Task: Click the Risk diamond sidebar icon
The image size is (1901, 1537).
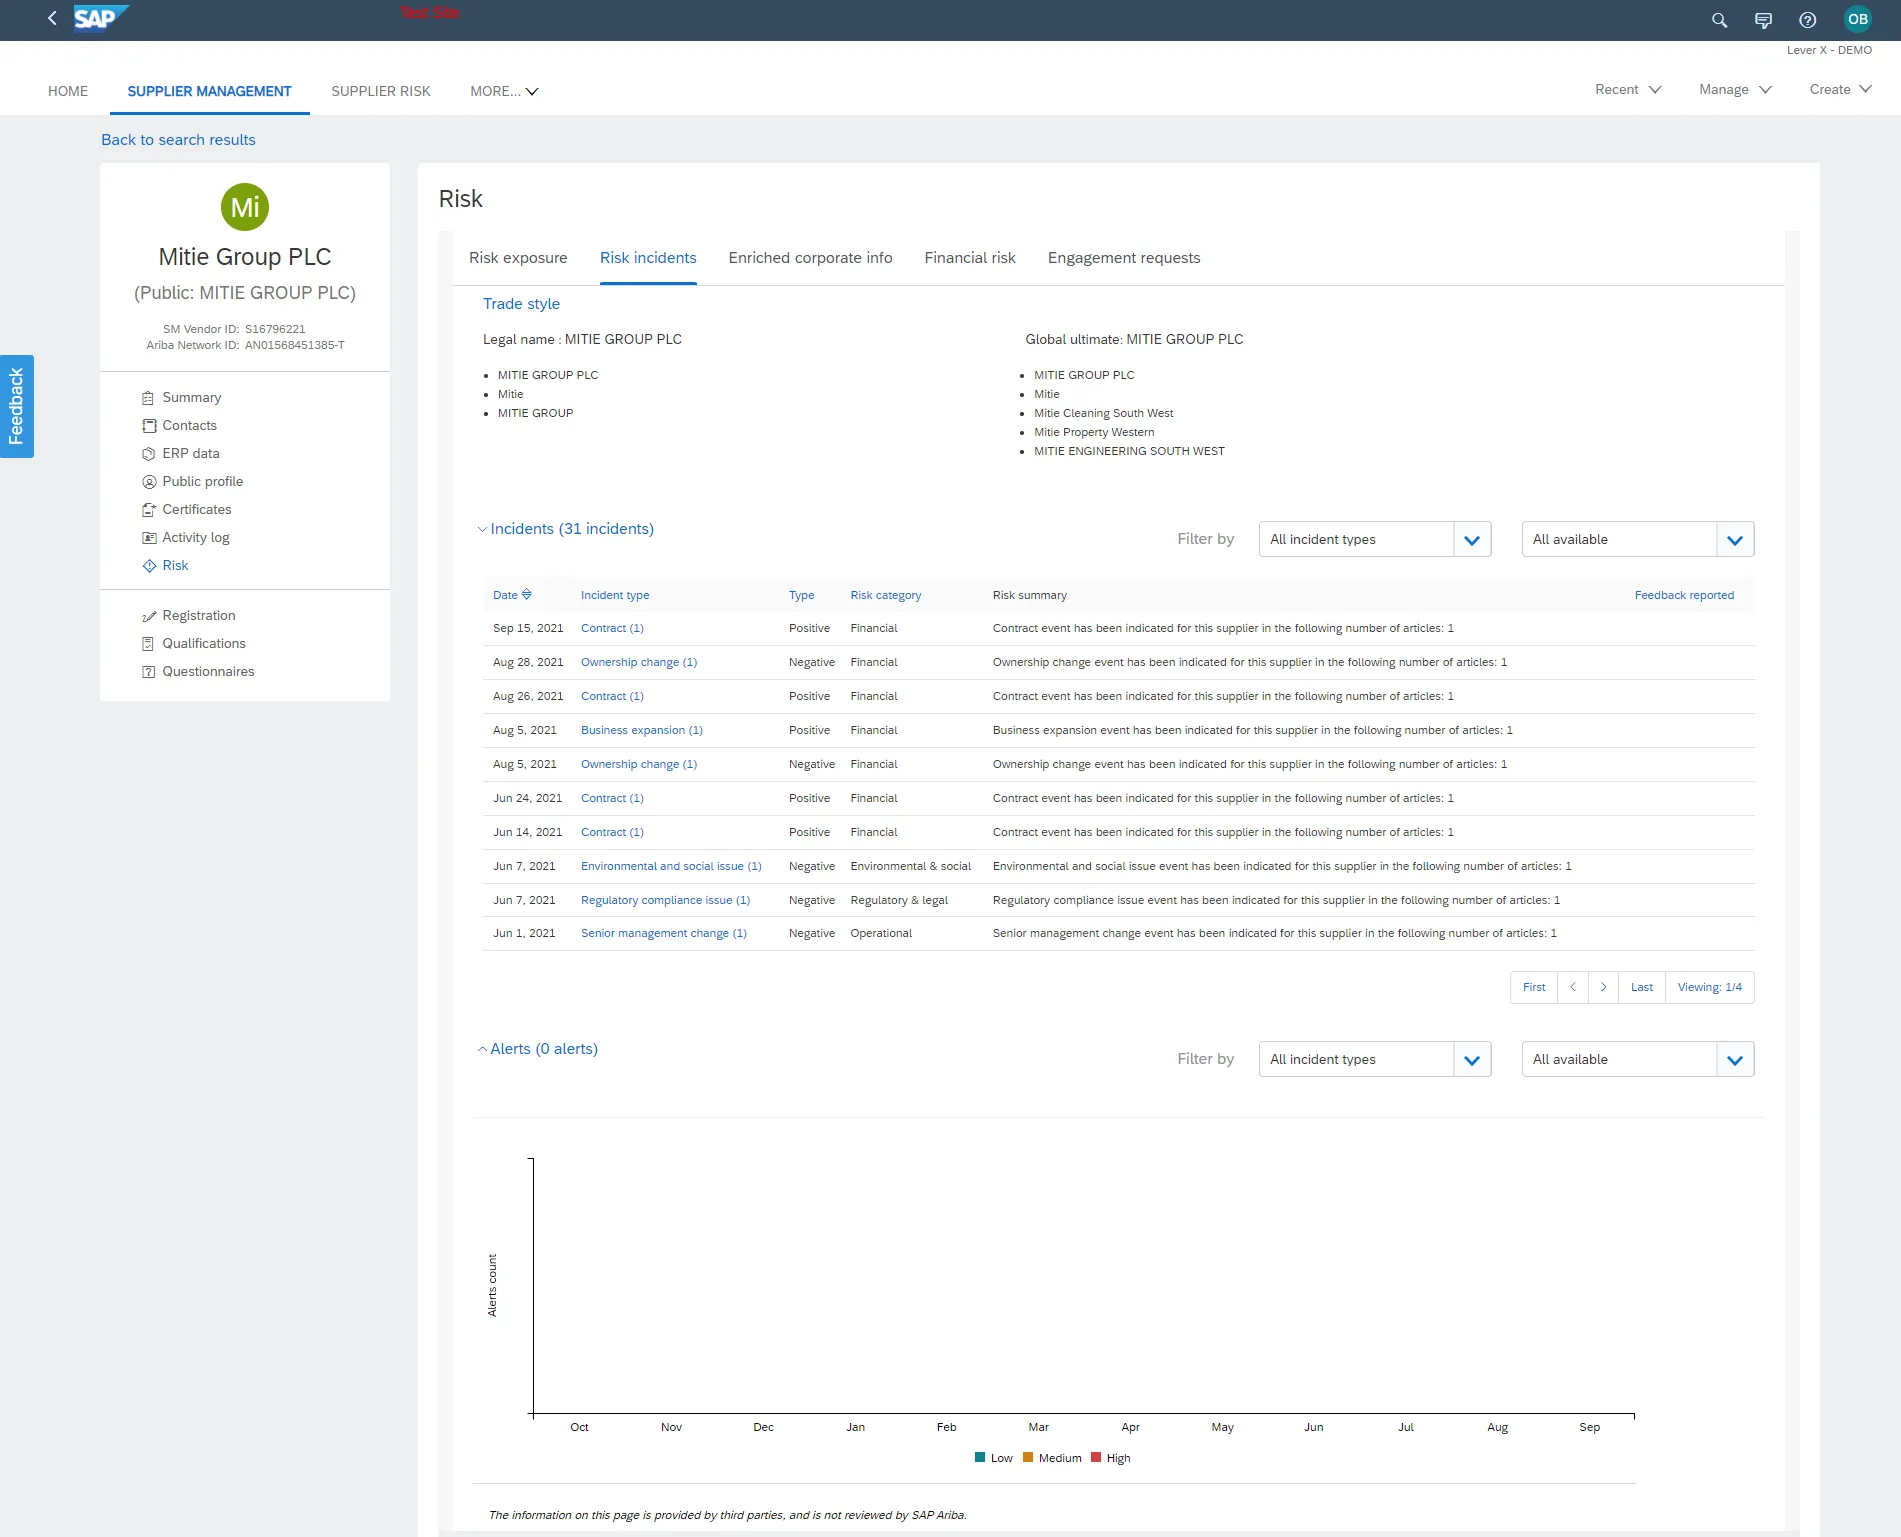Action: click(148, 566)
